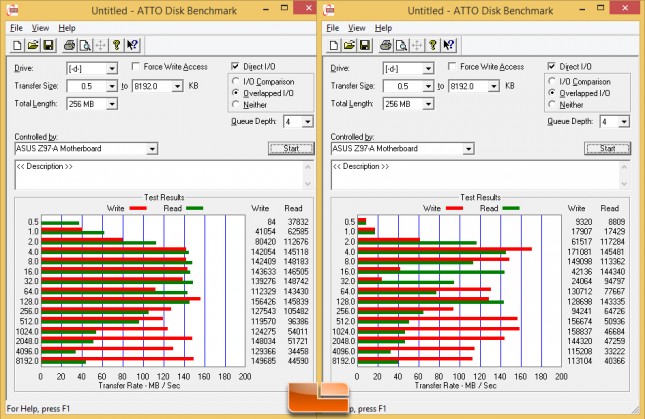Click Open folder icon in left window
This screenshot has width=645, height=419.
pyautogui.click(x=33, y=45)
